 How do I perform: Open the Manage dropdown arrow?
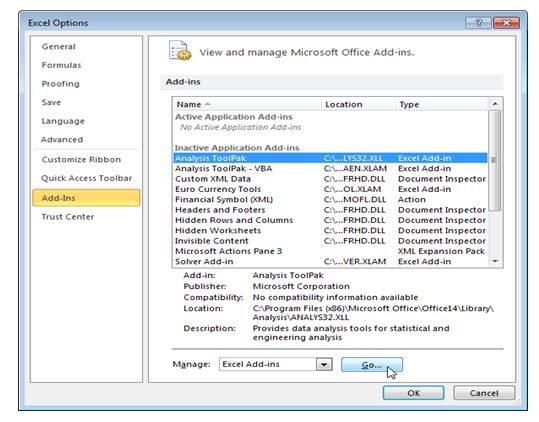pyautogui.click(x=324, y=364)
